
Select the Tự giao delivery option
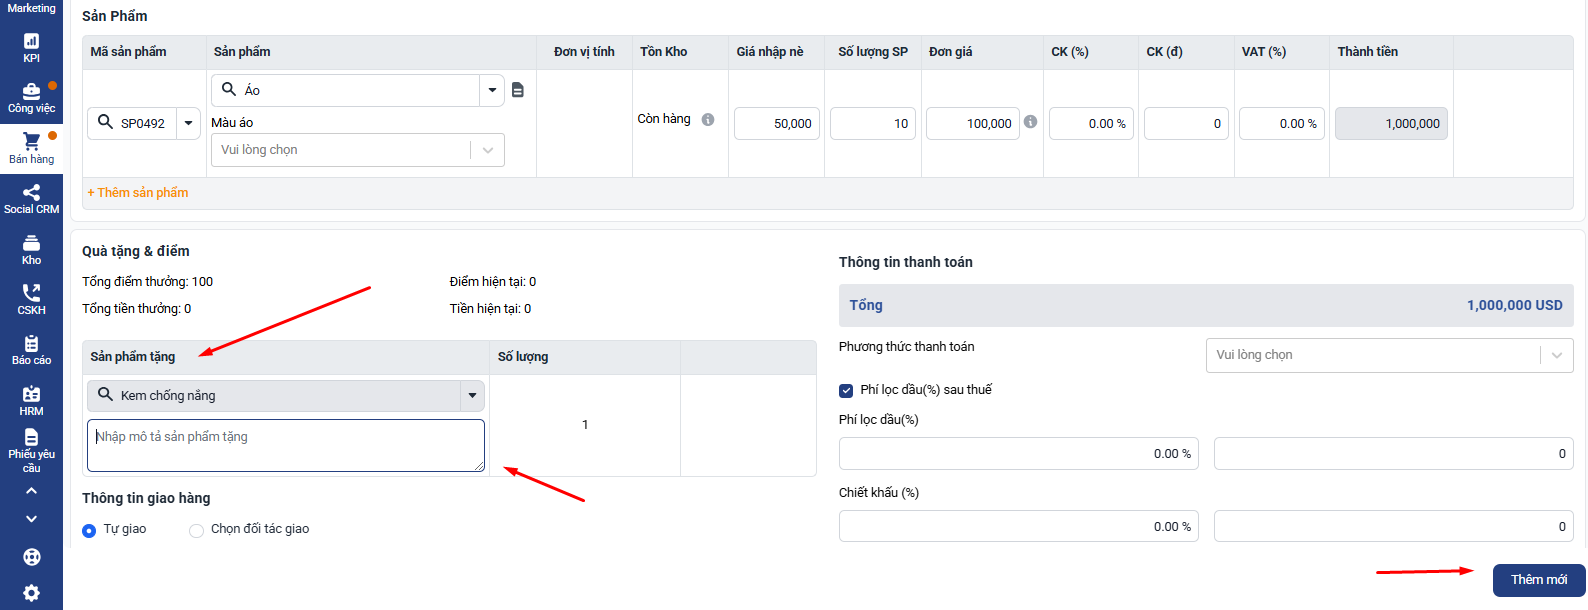point(89,530)
